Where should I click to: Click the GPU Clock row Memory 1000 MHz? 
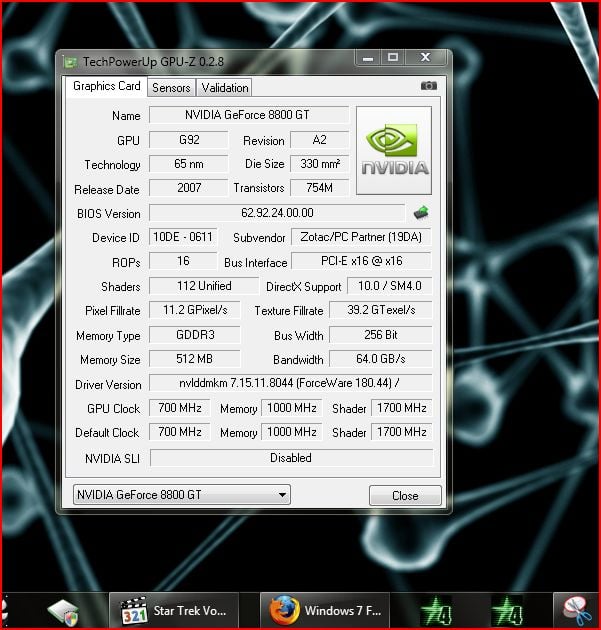pyautogui.click(x=292, y=408)
